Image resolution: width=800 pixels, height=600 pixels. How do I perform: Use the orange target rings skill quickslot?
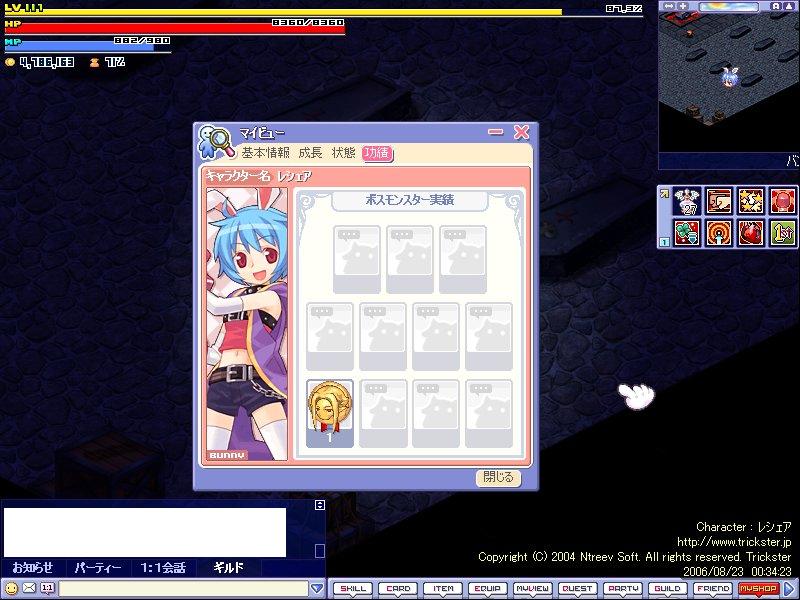[x=719, y=233]
